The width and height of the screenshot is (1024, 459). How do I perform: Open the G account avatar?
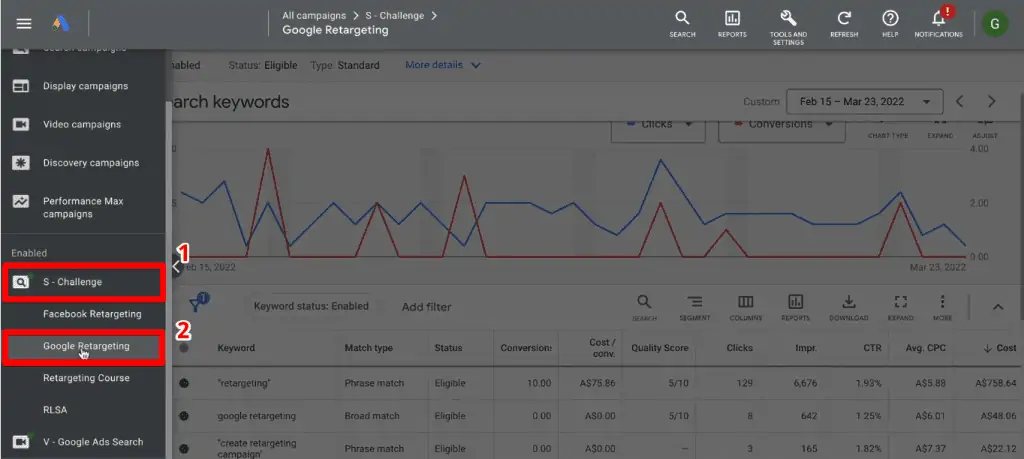tap(995, 24)
